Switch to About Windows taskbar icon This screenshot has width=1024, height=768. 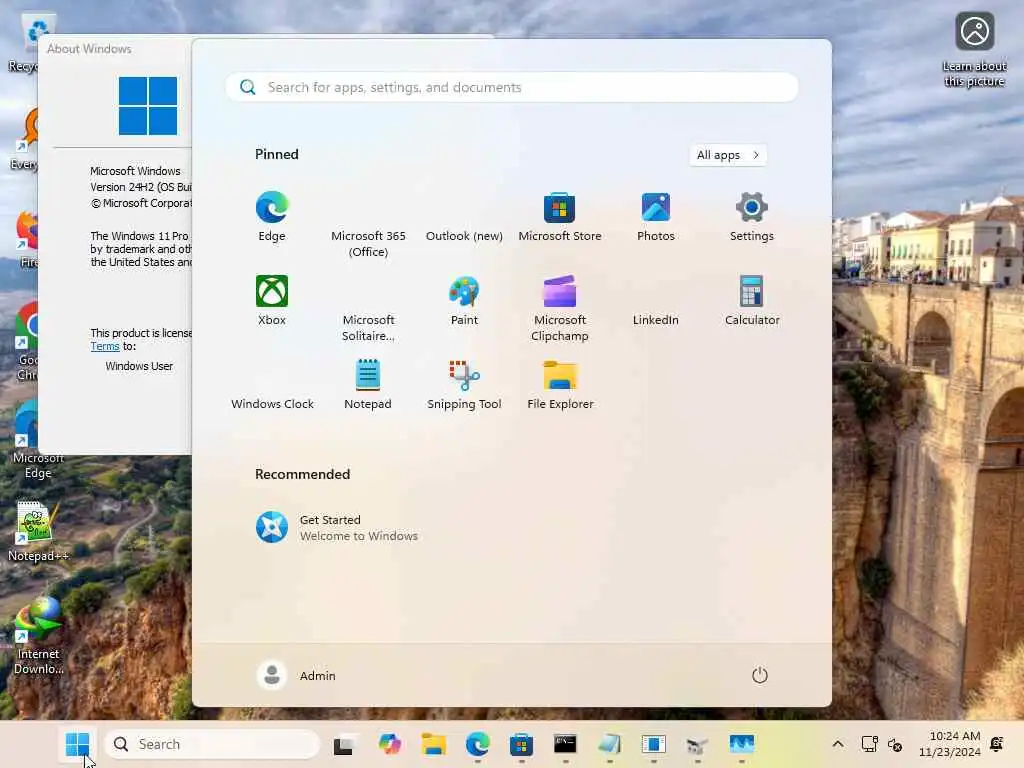(653, 744)
